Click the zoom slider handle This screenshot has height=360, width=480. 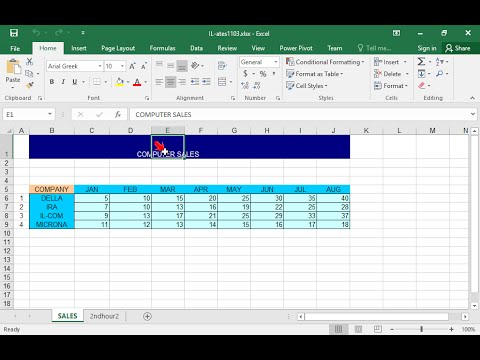point(421,329)
